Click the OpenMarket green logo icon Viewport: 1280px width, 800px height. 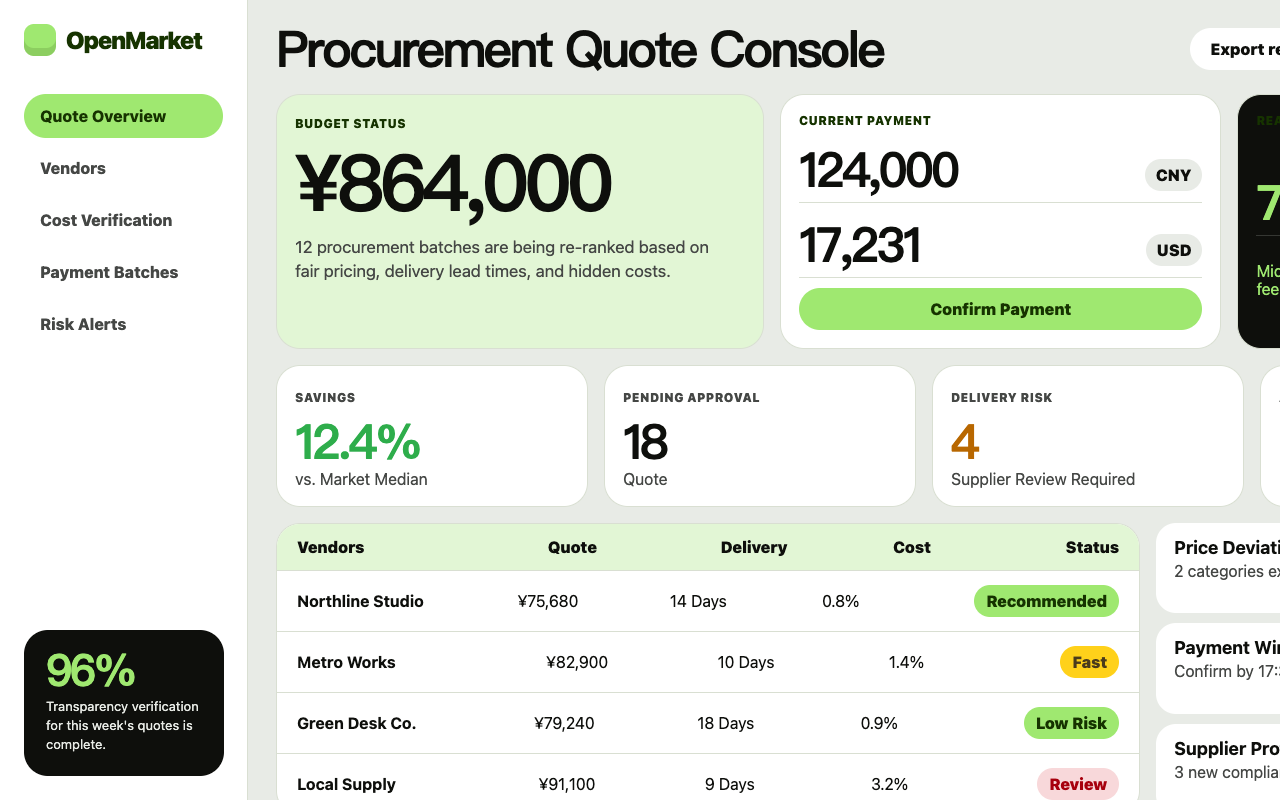click(40, 40)
